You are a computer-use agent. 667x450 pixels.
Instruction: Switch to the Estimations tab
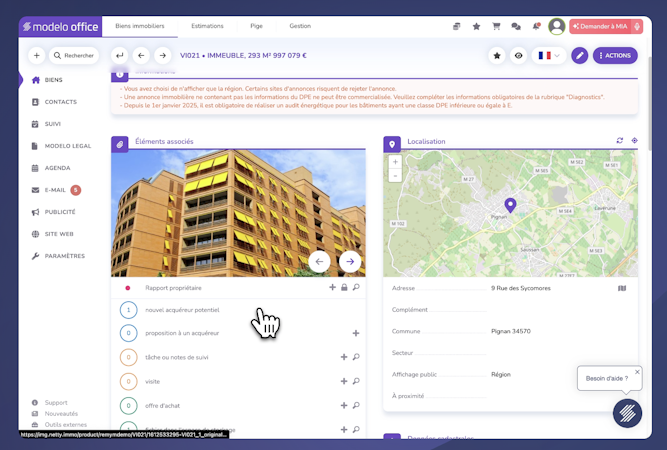(207, 26)
